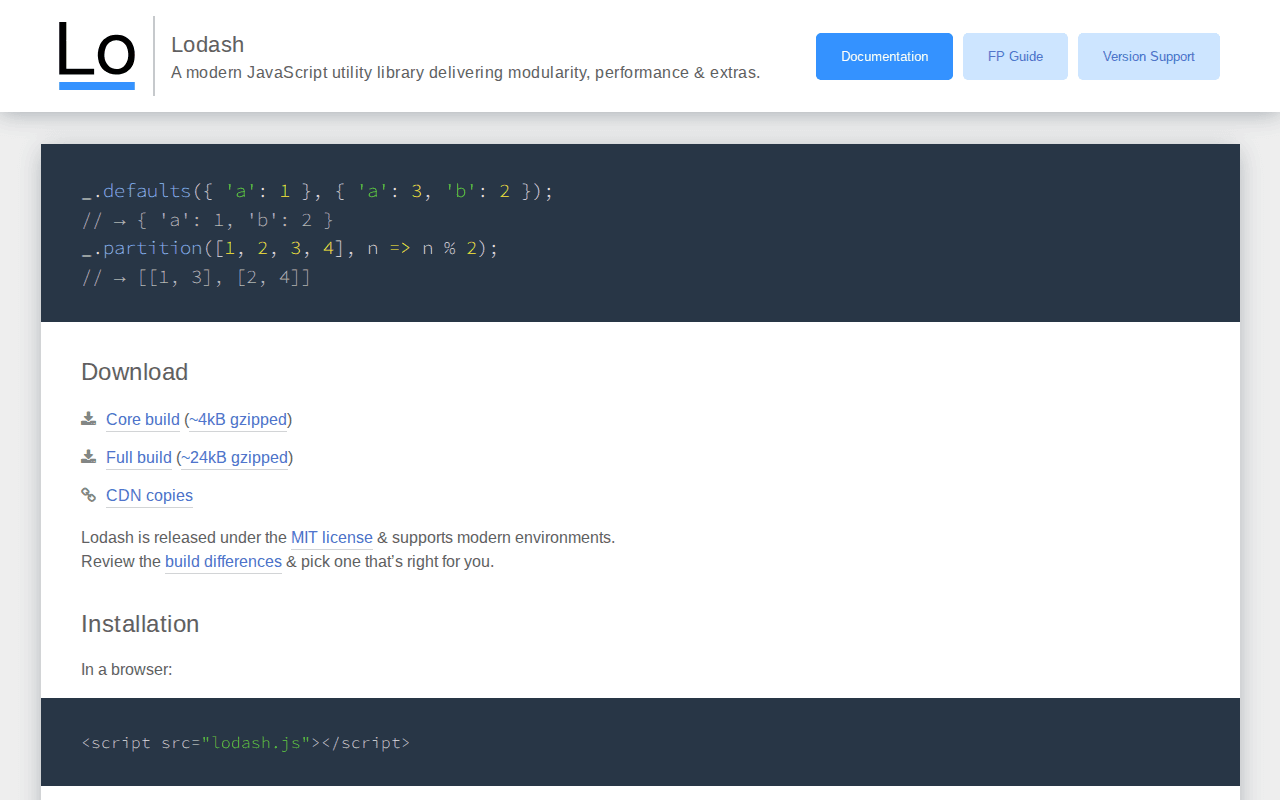
Task: Download the Full build link
Action: click(x=139, y=458)
